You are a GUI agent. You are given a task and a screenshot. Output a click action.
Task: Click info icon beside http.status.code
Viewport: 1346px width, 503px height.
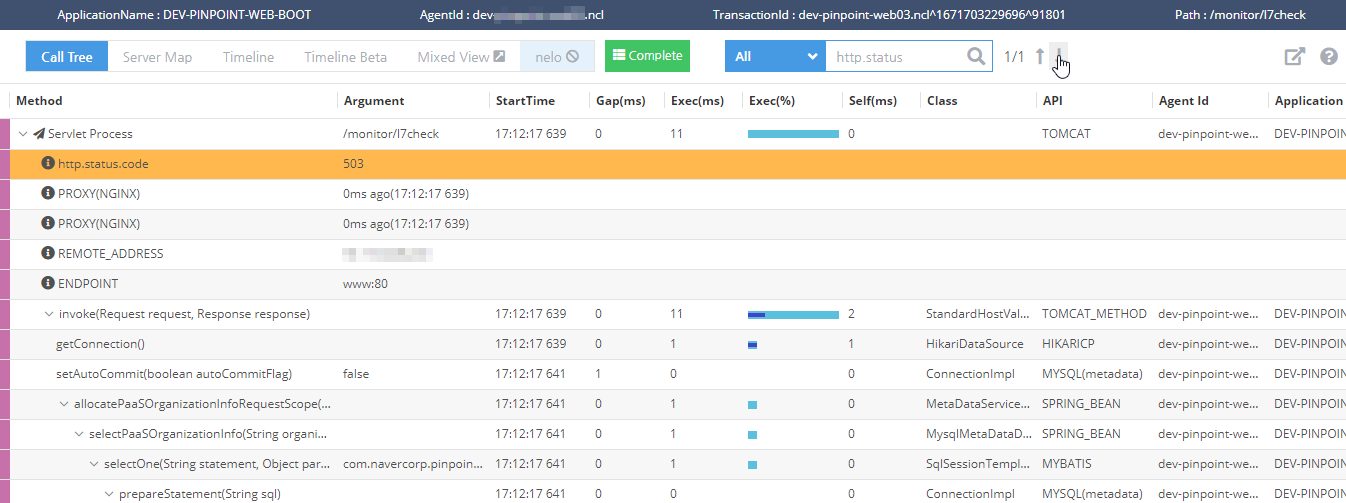47,164
